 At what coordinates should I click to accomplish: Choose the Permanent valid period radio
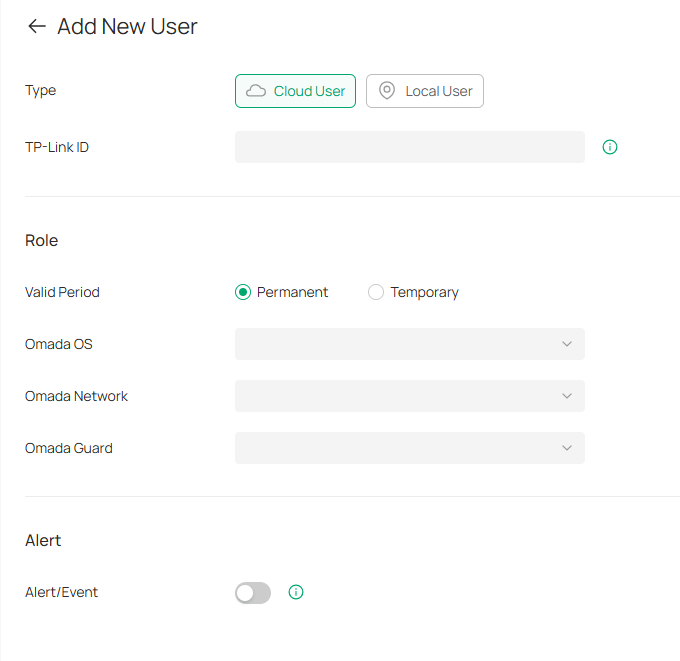click(x=243, y=292)
